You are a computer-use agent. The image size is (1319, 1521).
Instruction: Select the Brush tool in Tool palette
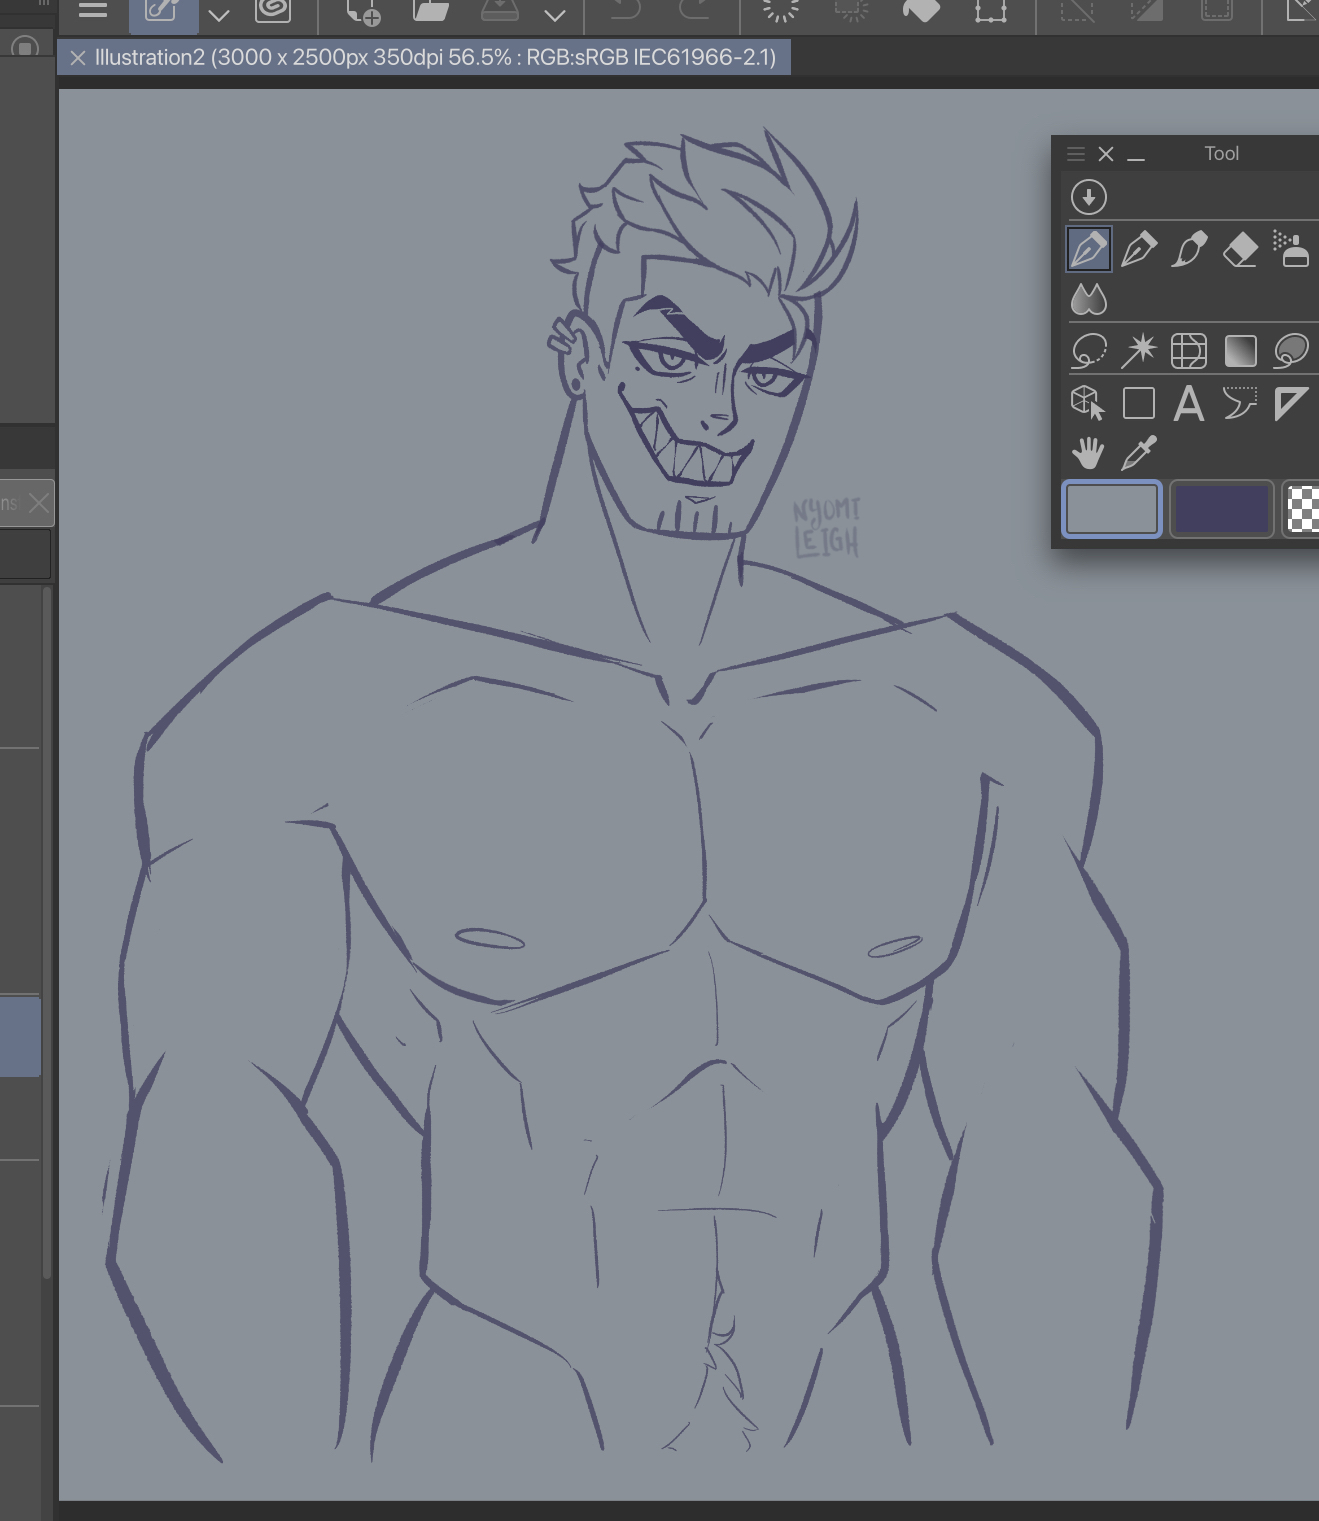[x=1189, y=249]
